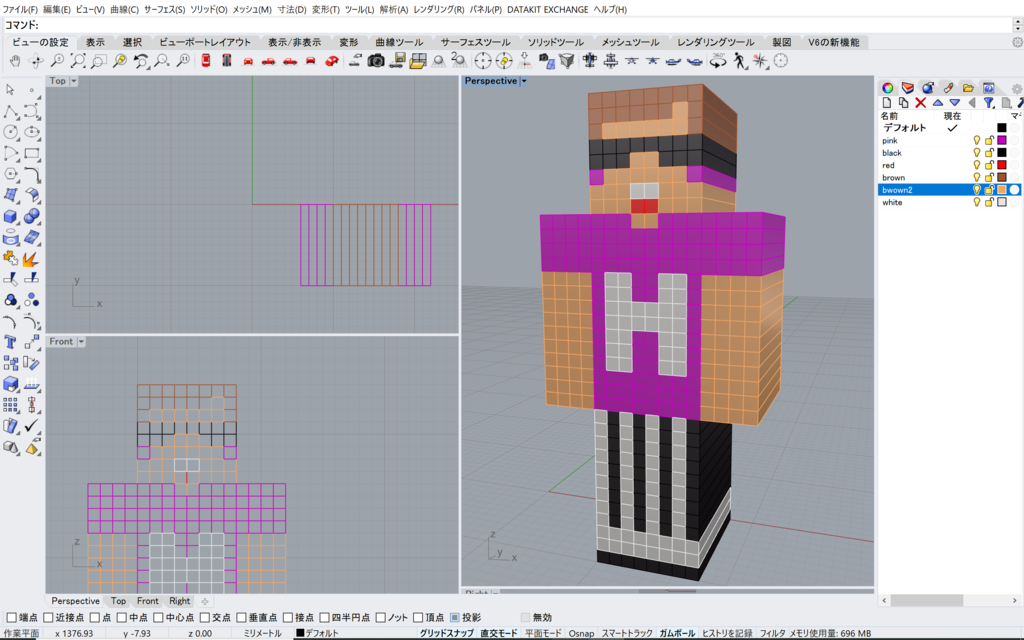Viewport: 1024px width, 640px height.
Task: Uncheck the 投影 checkbox
Action: pyautogui.click(x=455, y=617)
